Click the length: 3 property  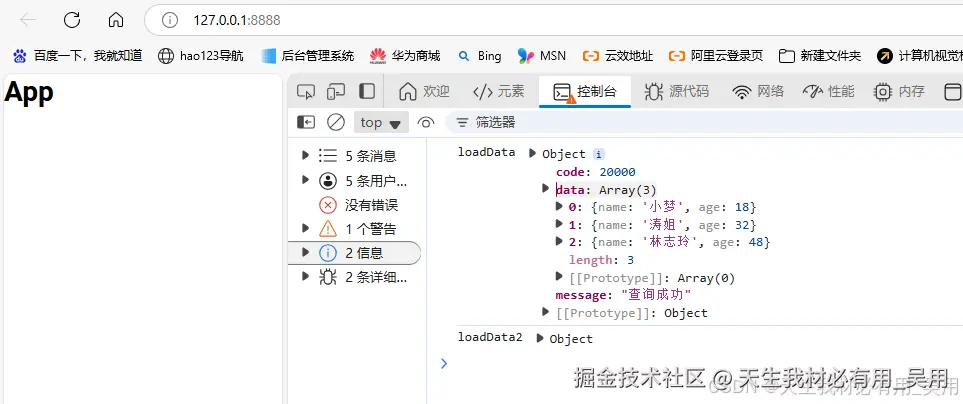point(601,260)
